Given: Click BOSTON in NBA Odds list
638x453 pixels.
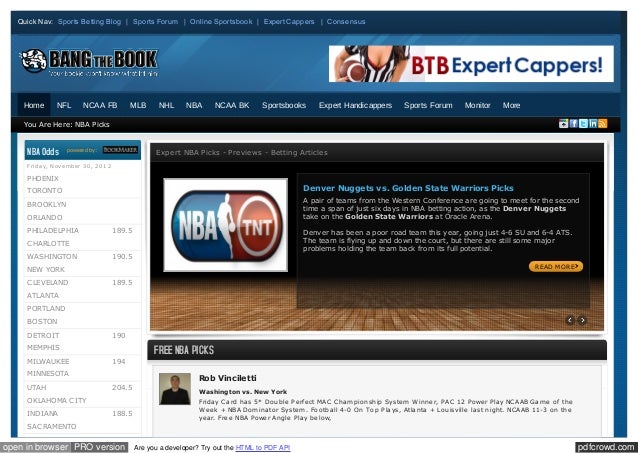Looking at the screenshot, I should coord(42,322).
